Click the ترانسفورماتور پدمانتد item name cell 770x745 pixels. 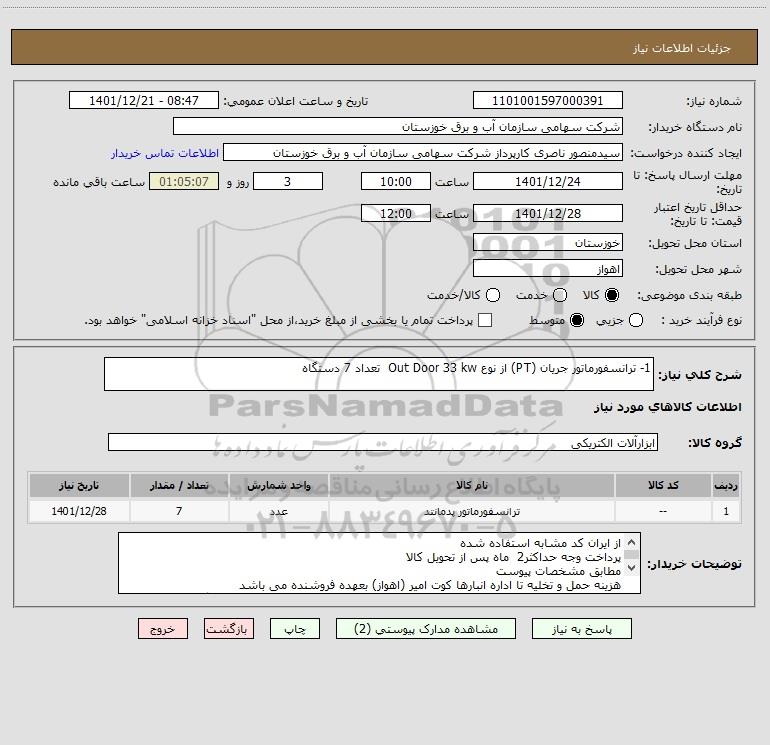pyautogui.click(x=471, y=511)
